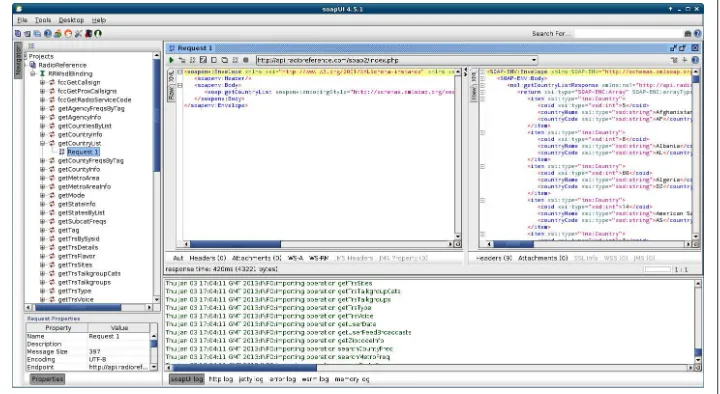Screen dimensions: 720x394
Task: Click the log panel horizontal scrollbar
Action: point(431,368)
